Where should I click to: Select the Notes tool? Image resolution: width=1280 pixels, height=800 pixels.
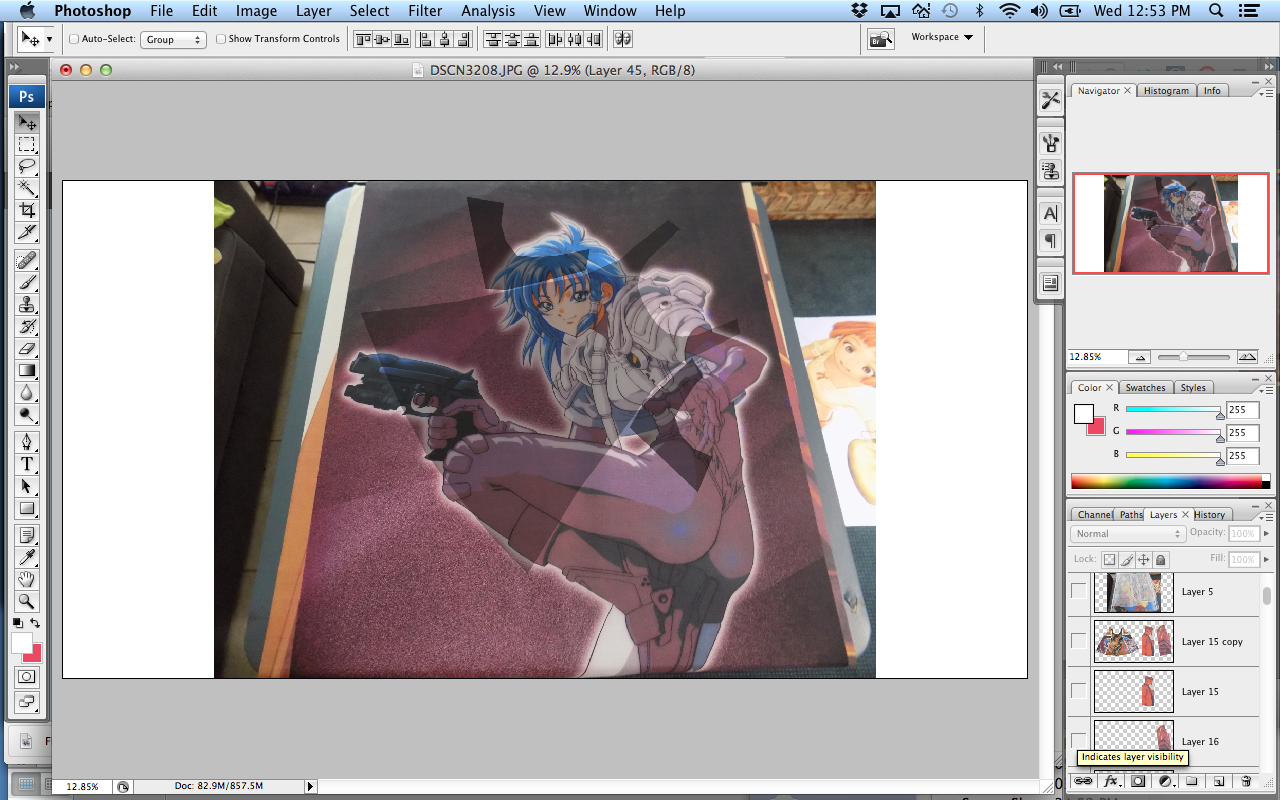click(x=27, y=535)
